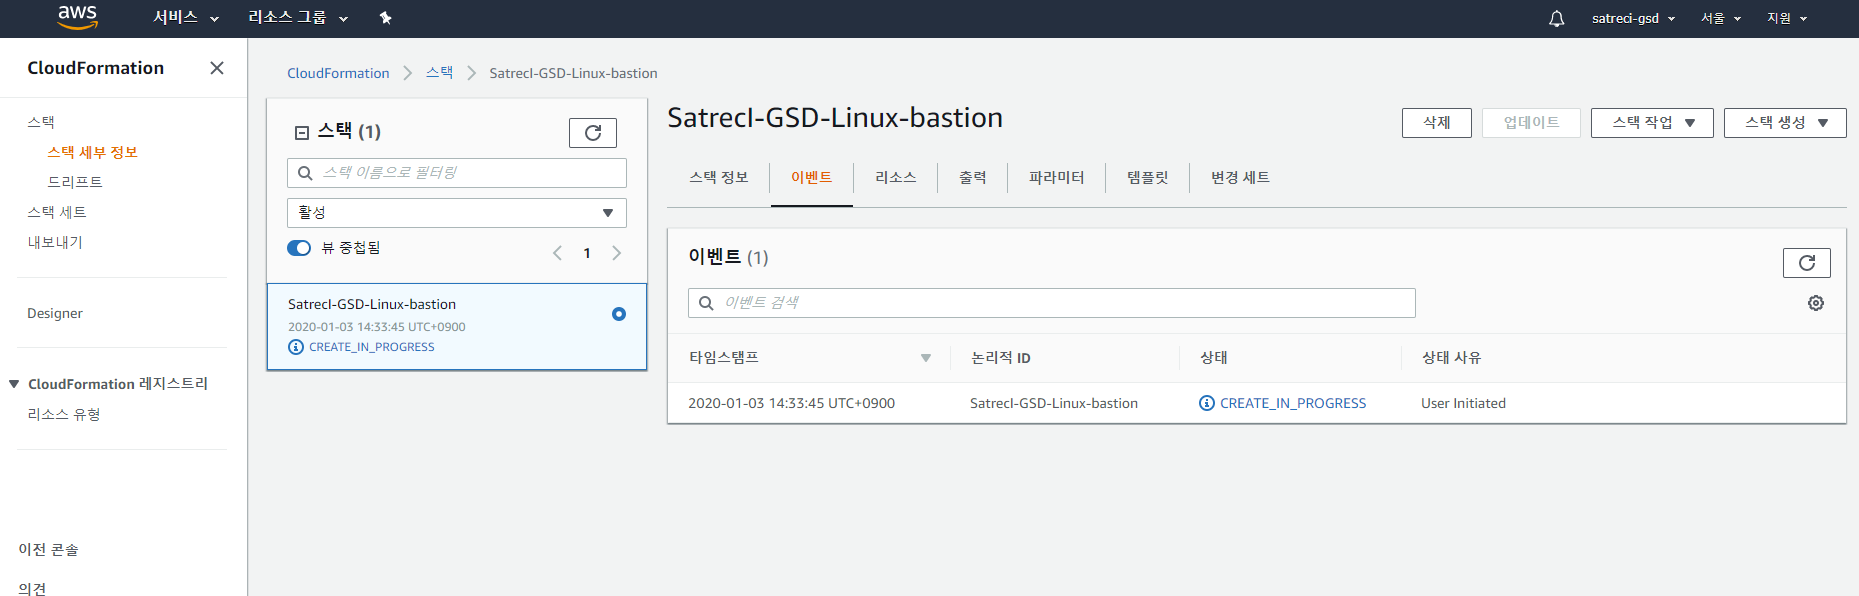Open the 활성 status filter dropdown
The image size is (1859, 596).
(x=456, y=213)
